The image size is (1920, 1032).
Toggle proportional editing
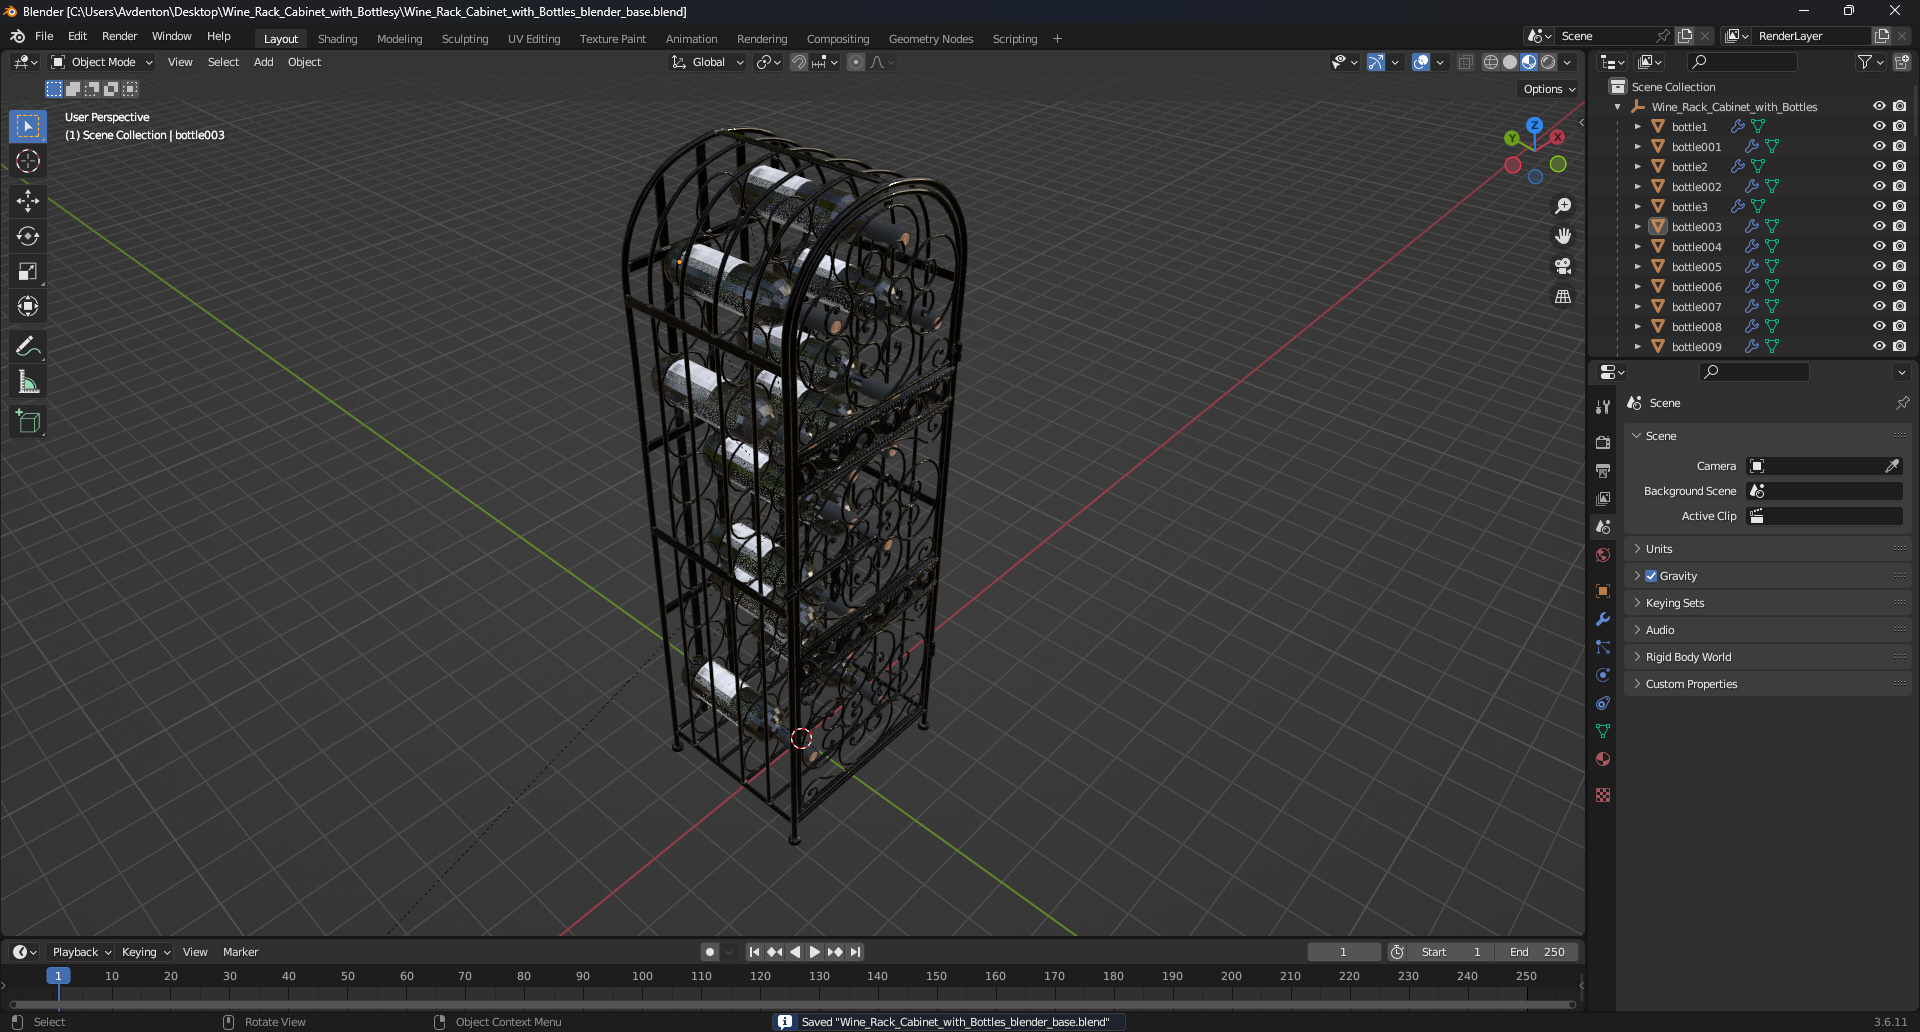pyautogui.click(x=856, y=62)
